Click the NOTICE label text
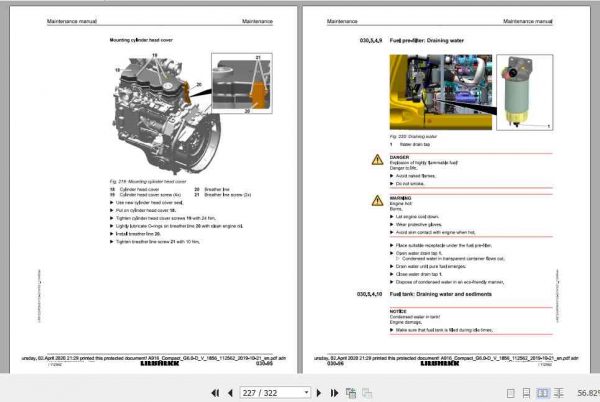The image size is (600, 402). pos(398,311)
